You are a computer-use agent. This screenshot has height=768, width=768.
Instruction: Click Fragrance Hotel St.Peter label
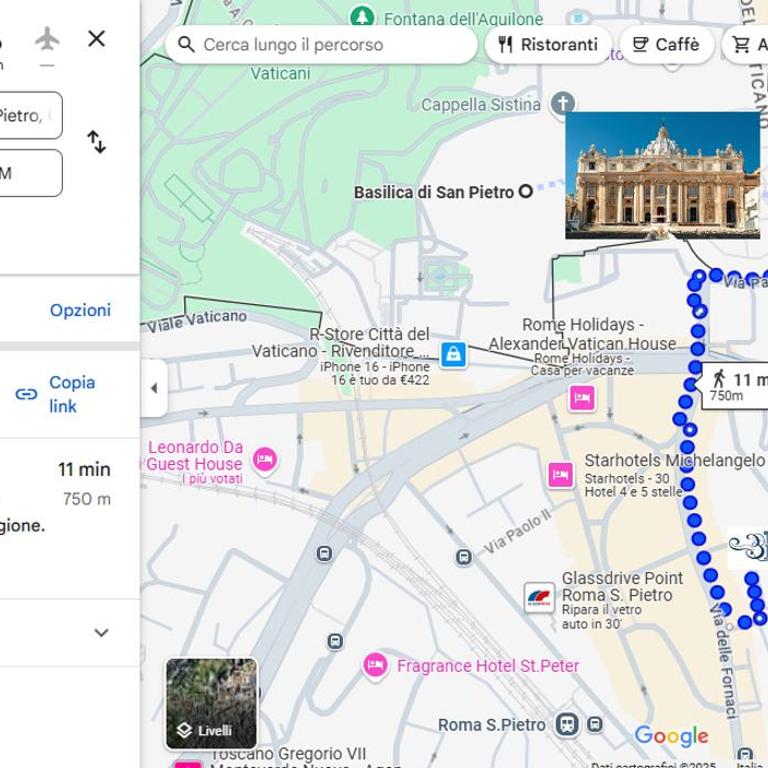point(488,666)
